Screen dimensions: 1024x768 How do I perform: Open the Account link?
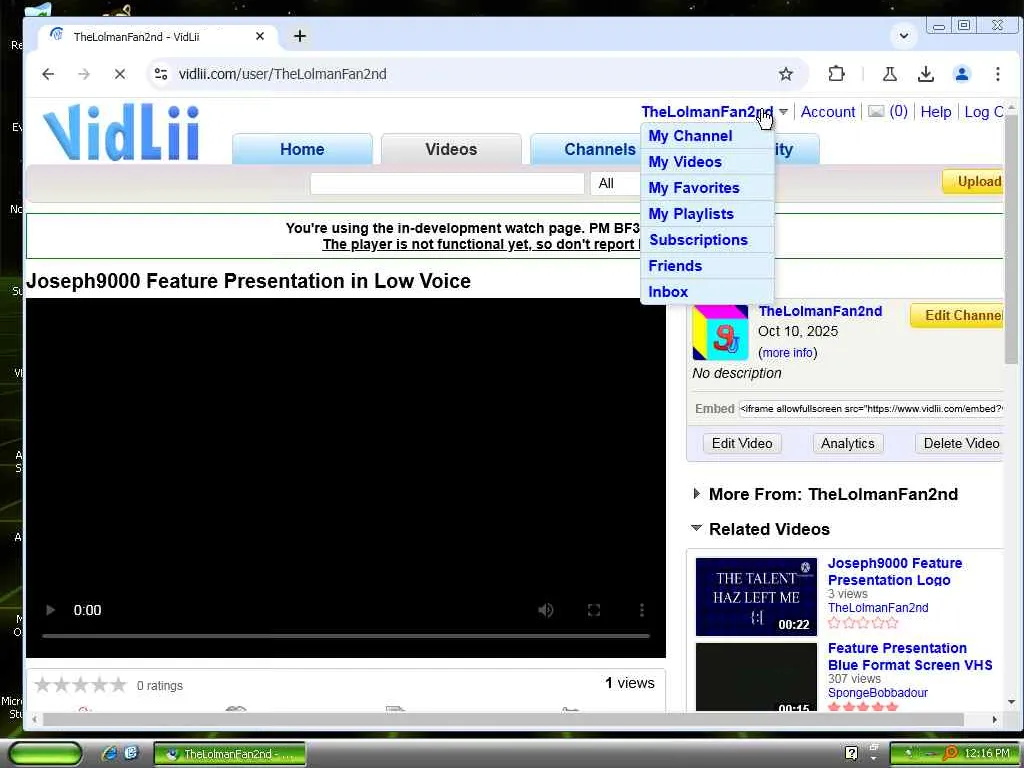coord(827,112)
